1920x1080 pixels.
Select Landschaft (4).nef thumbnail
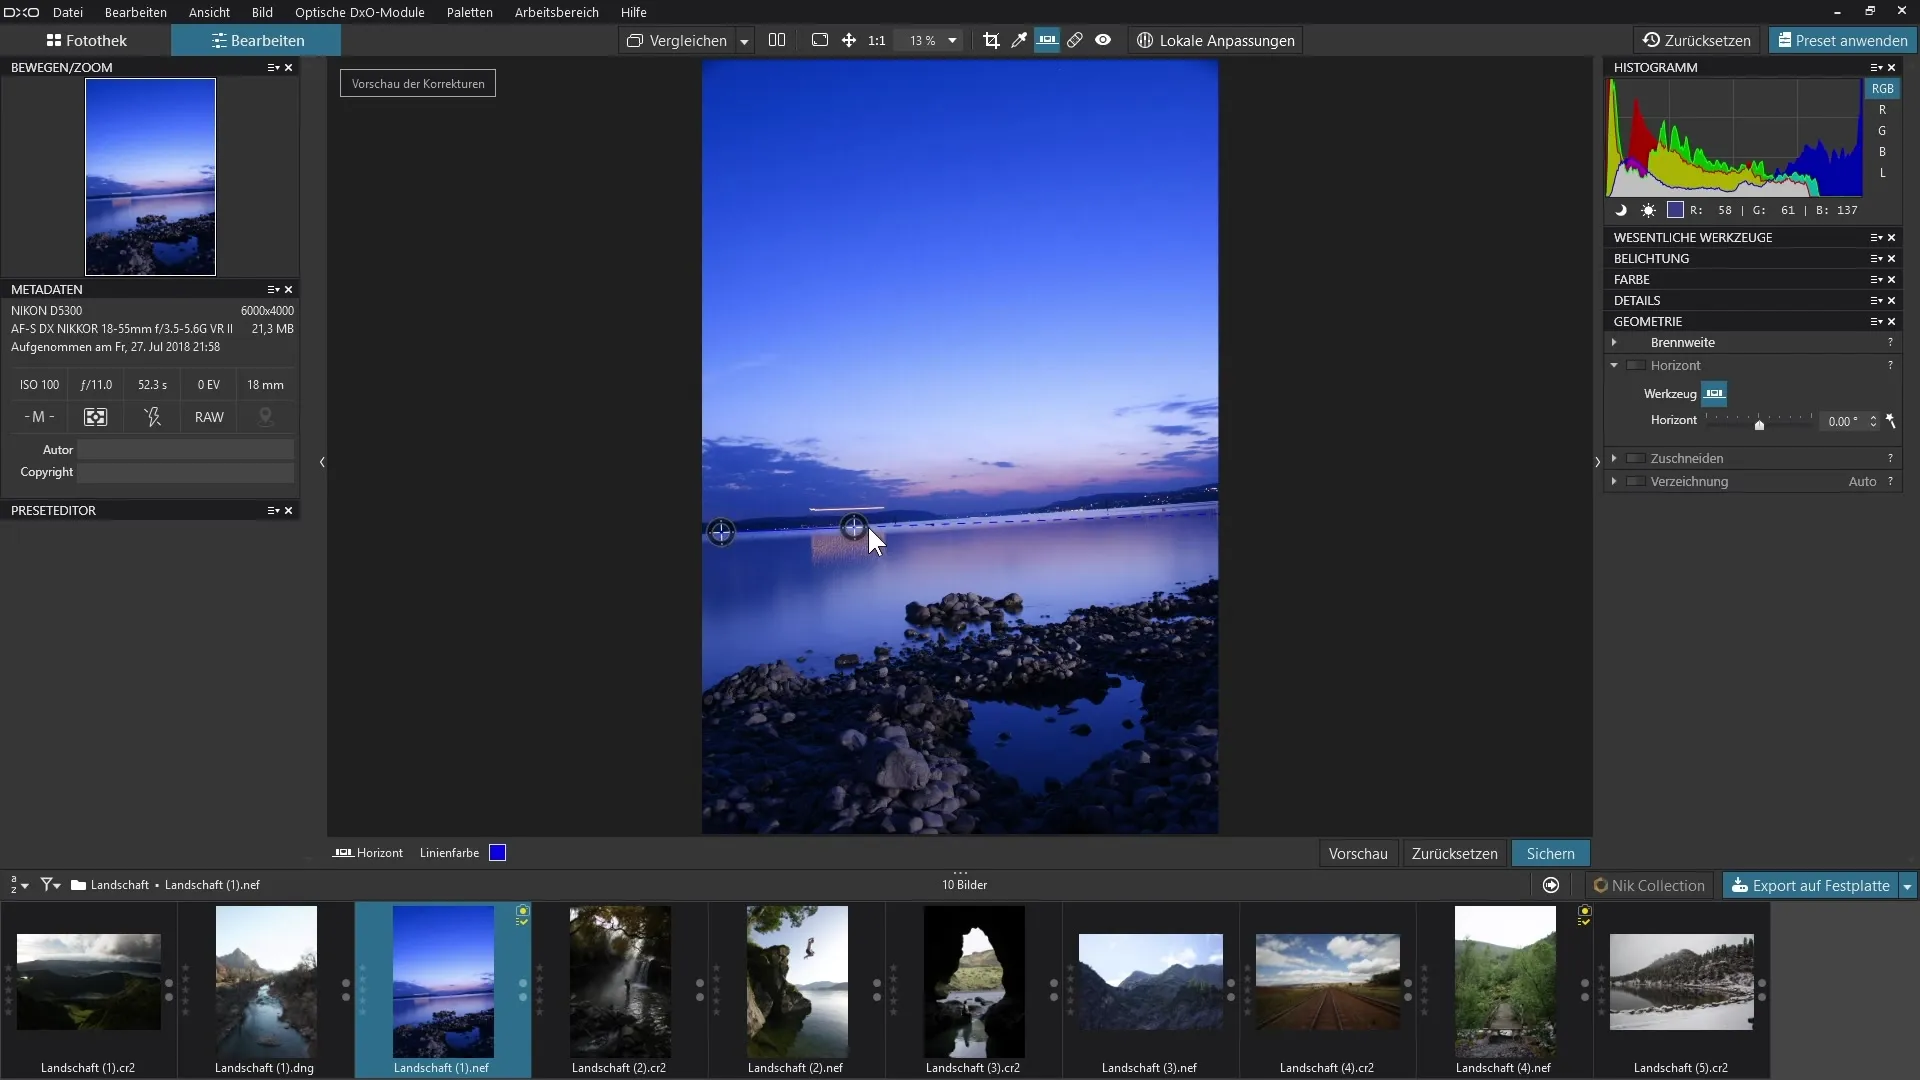point(1505,982)
